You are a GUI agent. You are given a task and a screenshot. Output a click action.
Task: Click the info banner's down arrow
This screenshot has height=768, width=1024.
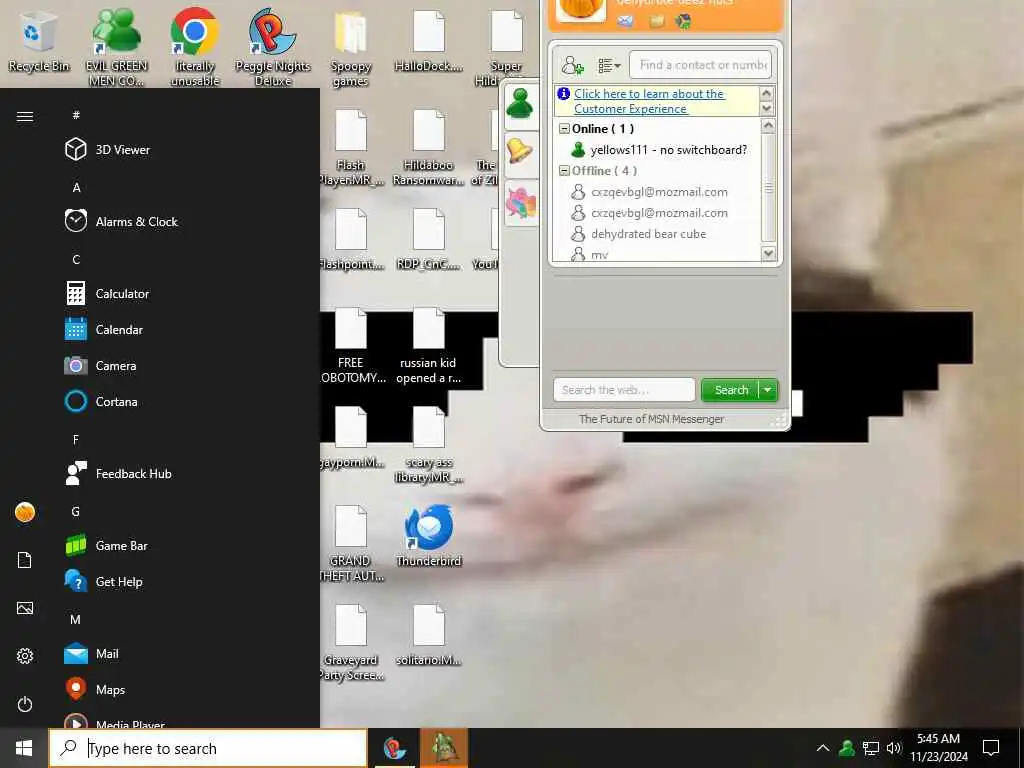(x=767, y=108)
